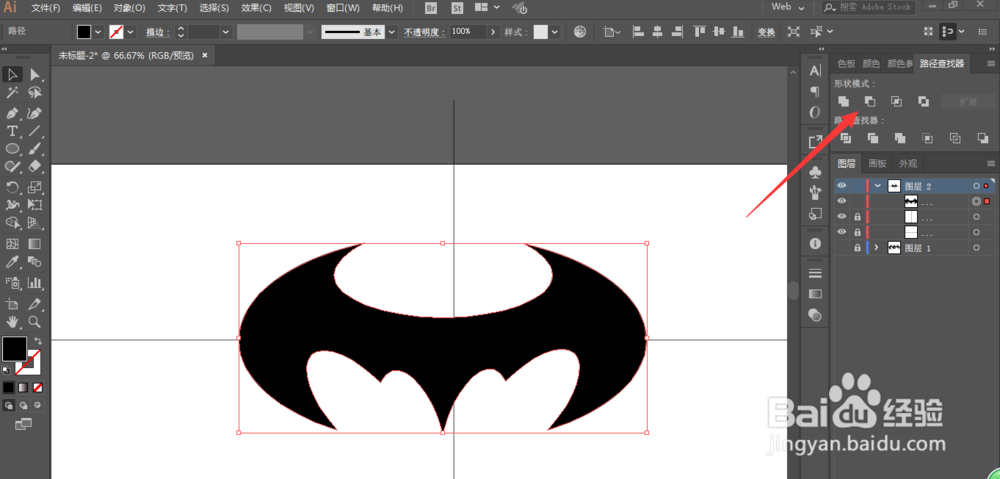Open stroke weight dropdown
Viewport: 1000px width, 479px height.
click(226, 32)
